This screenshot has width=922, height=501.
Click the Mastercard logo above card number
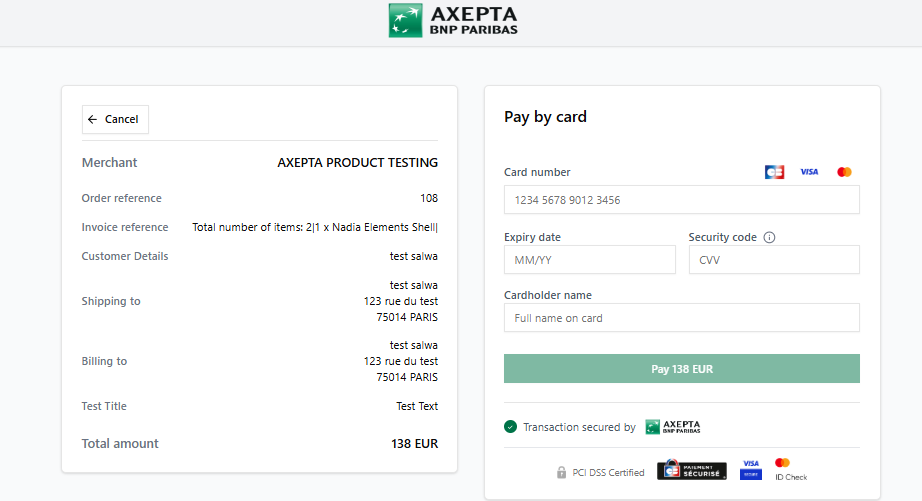[844, 172]
